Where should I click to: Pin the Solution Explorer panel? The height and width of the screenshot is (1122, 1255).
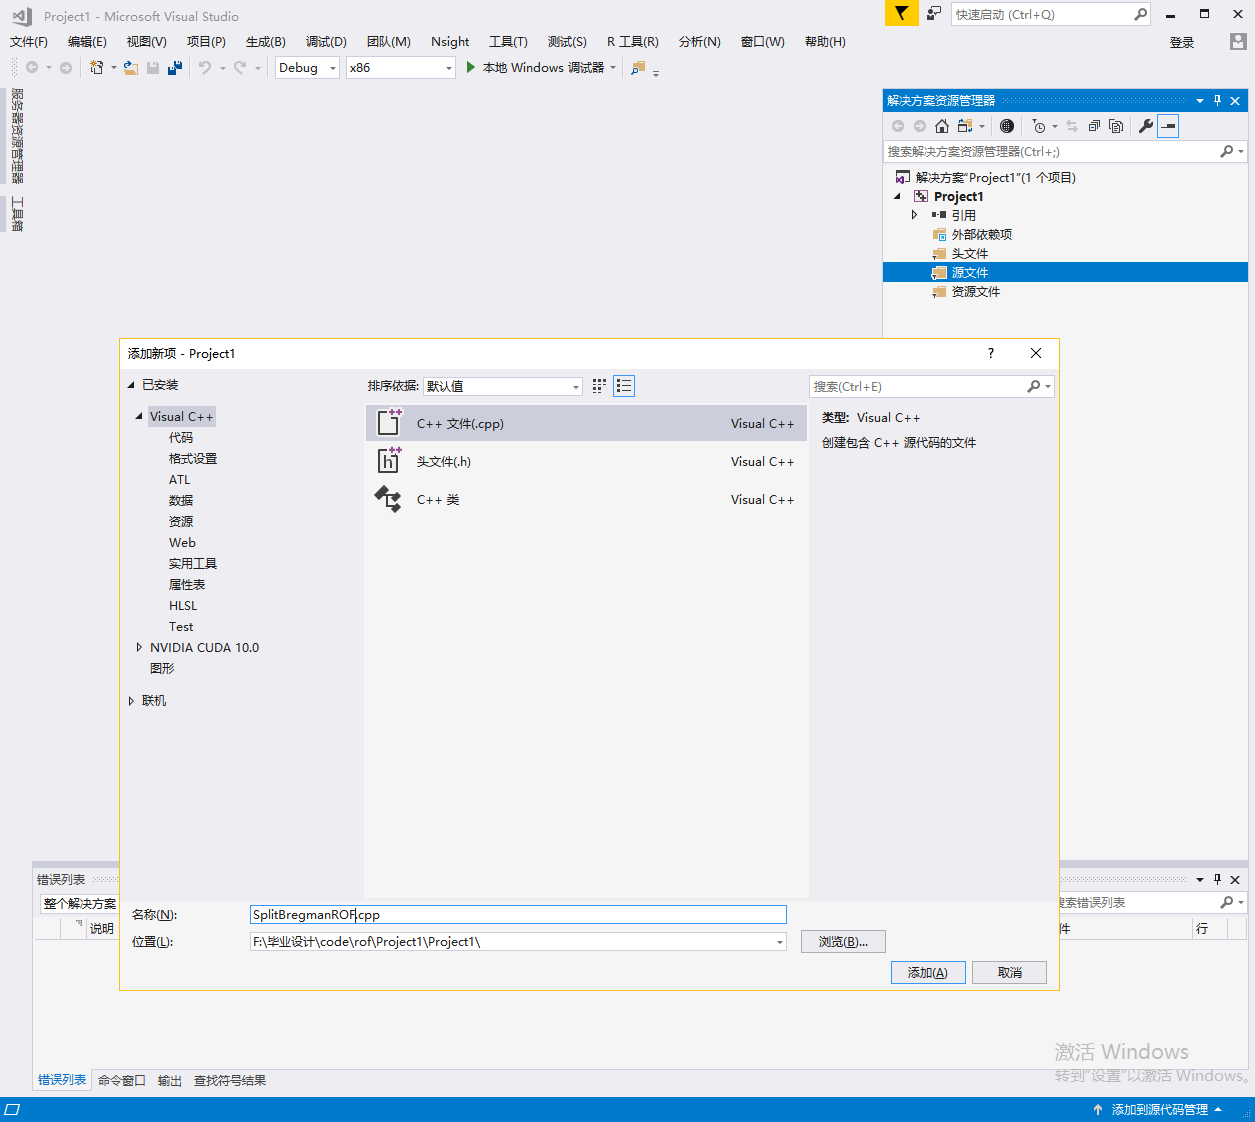coord(1217,100)
